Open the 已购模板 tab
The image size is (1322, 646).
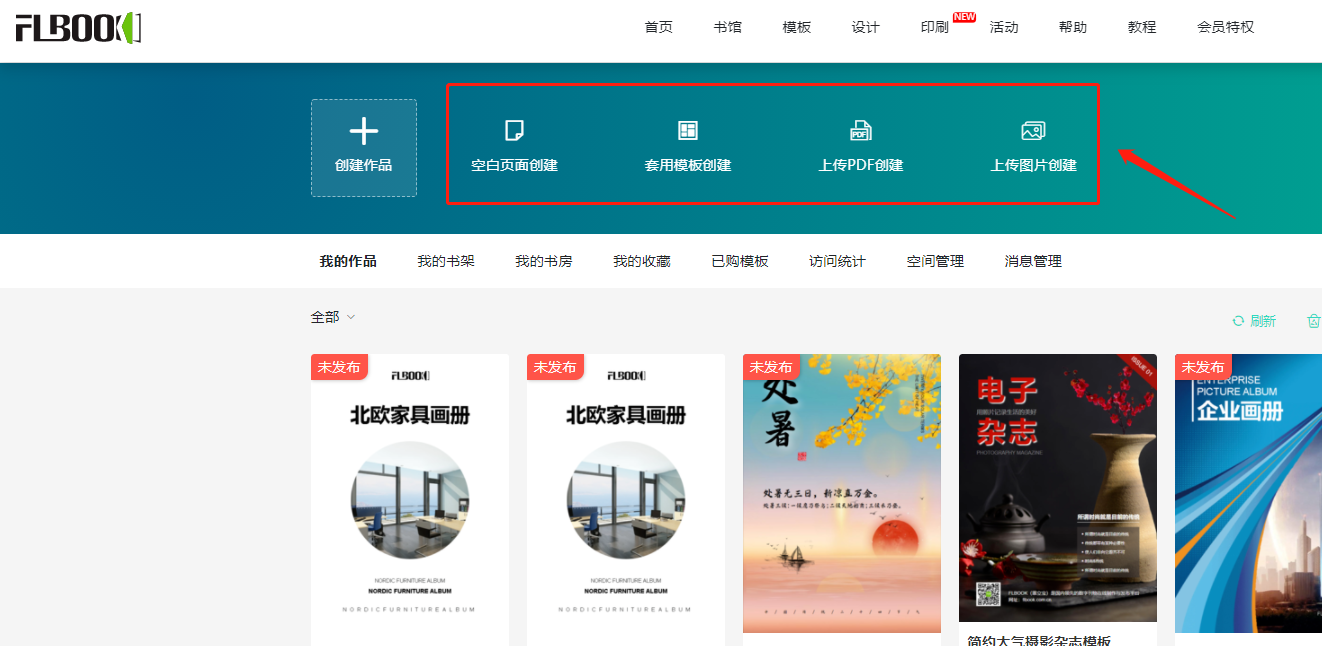tap(740, 261)
